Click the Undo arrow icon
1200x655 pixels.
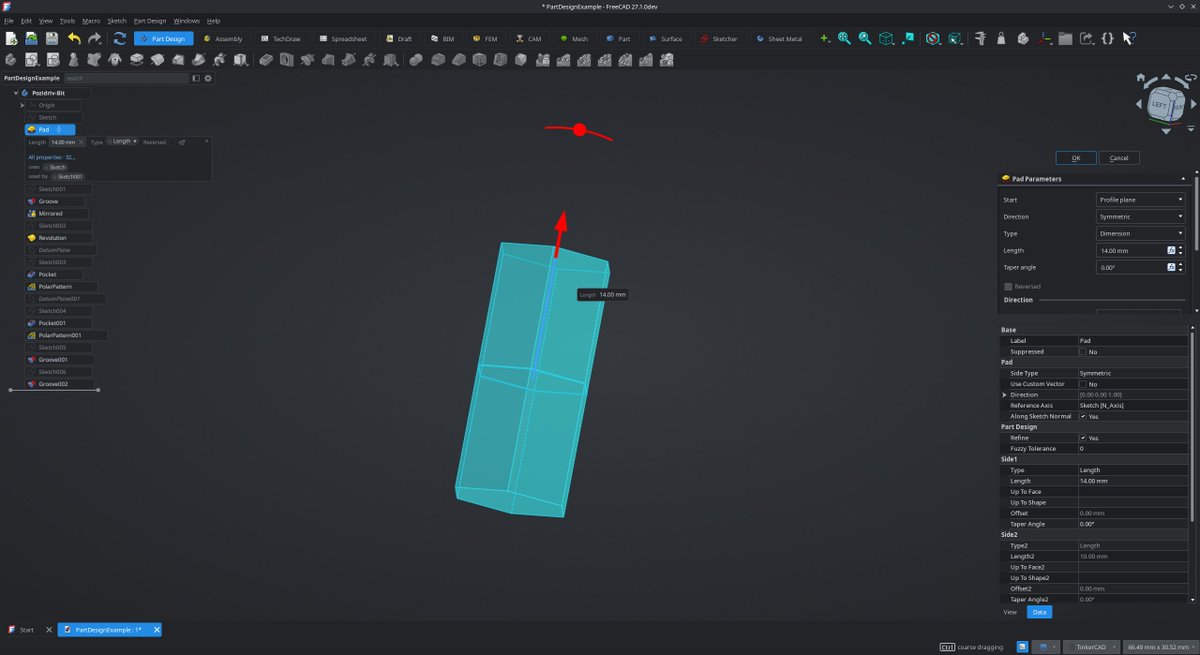[74, 38]
